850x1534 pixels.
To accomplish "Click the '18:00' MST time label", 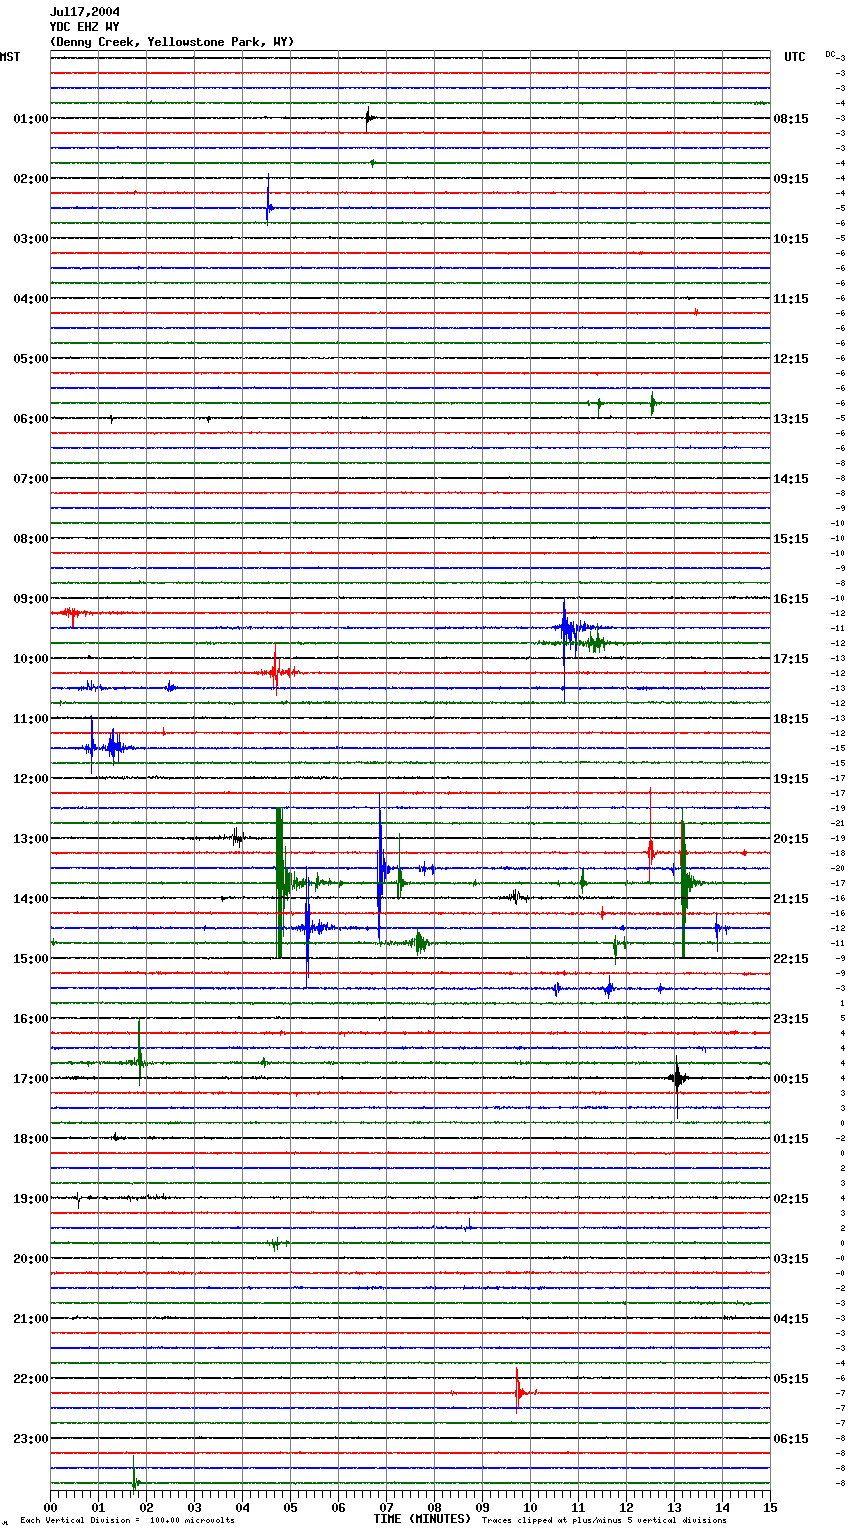I will (30, 1139).
